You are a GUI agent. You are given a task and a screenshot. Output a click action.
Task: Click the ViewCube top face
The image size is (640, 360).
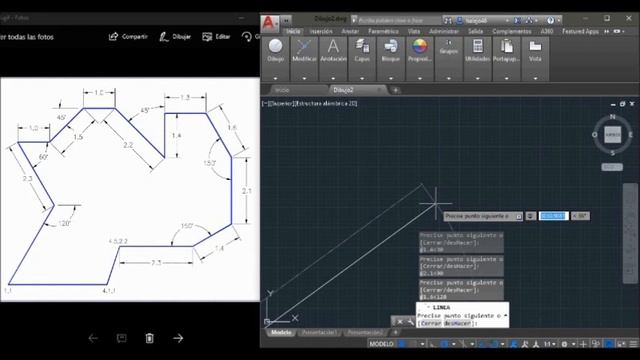tap(612, 134)
